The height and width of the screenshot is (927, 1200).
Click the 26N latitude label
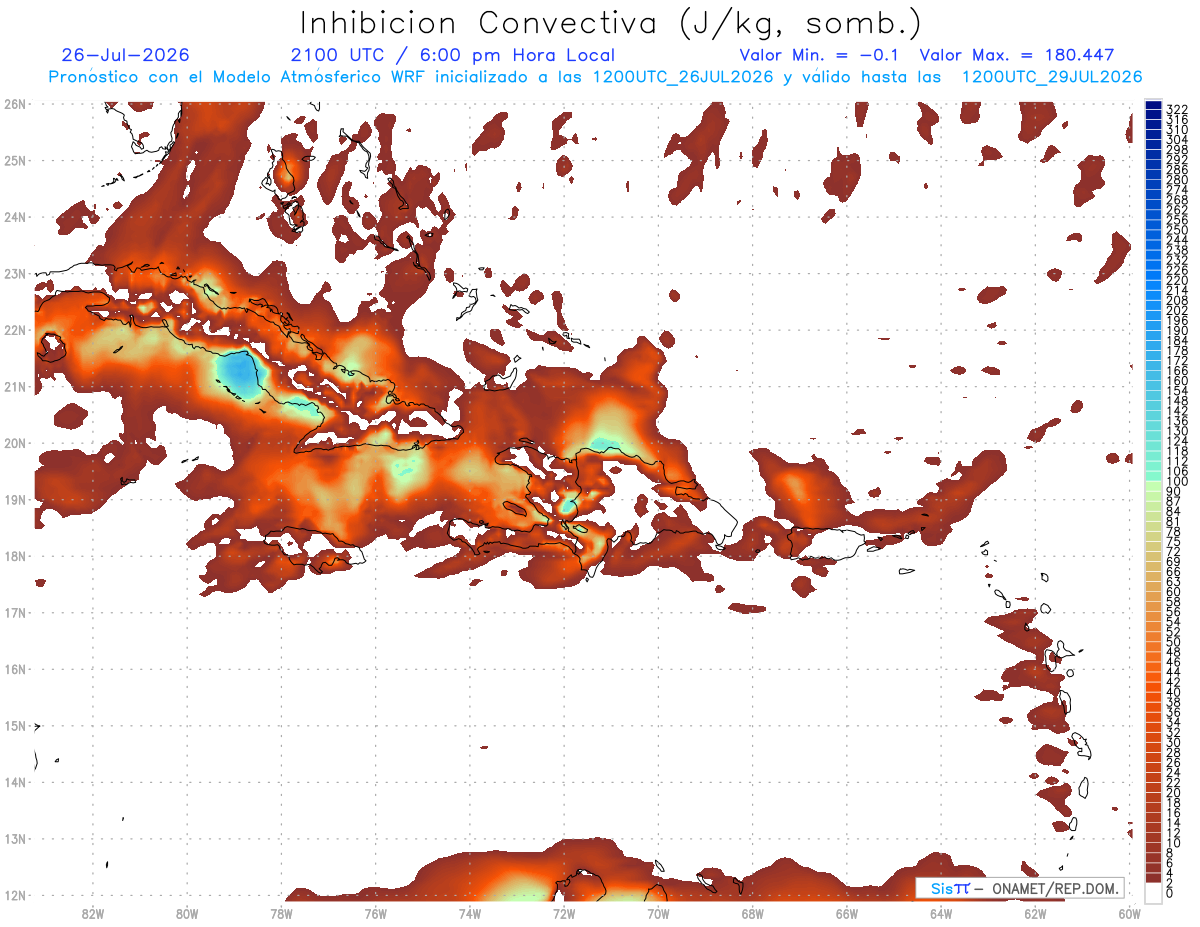(x=15, y=104)
